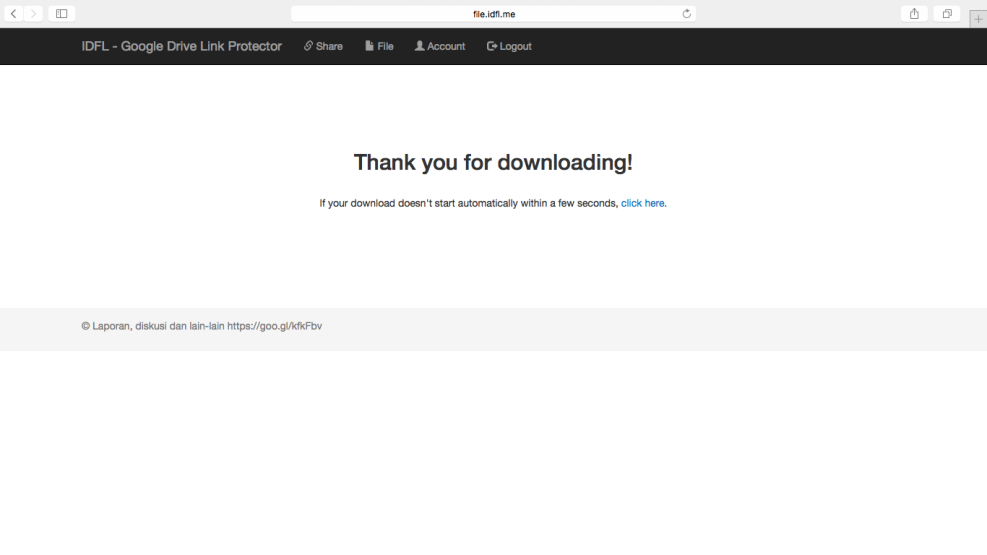This screenshot has width=987, height=555.
Task: Click the 'click here' download link
Action: click(642, 203)
